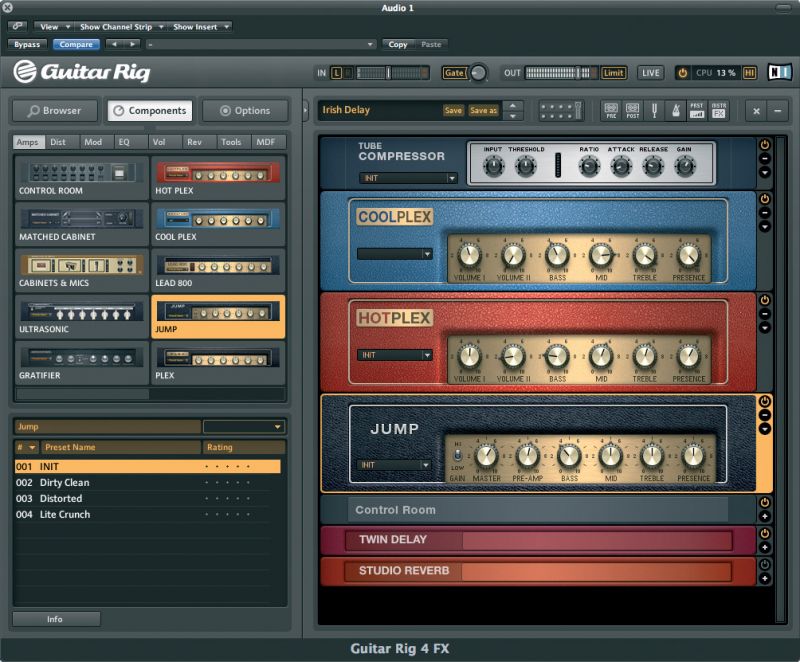Image resolution: width=800 pixels, height=662 pixels.
Task: Enable the Studio Reverb power button
Action: pos(764,565)
